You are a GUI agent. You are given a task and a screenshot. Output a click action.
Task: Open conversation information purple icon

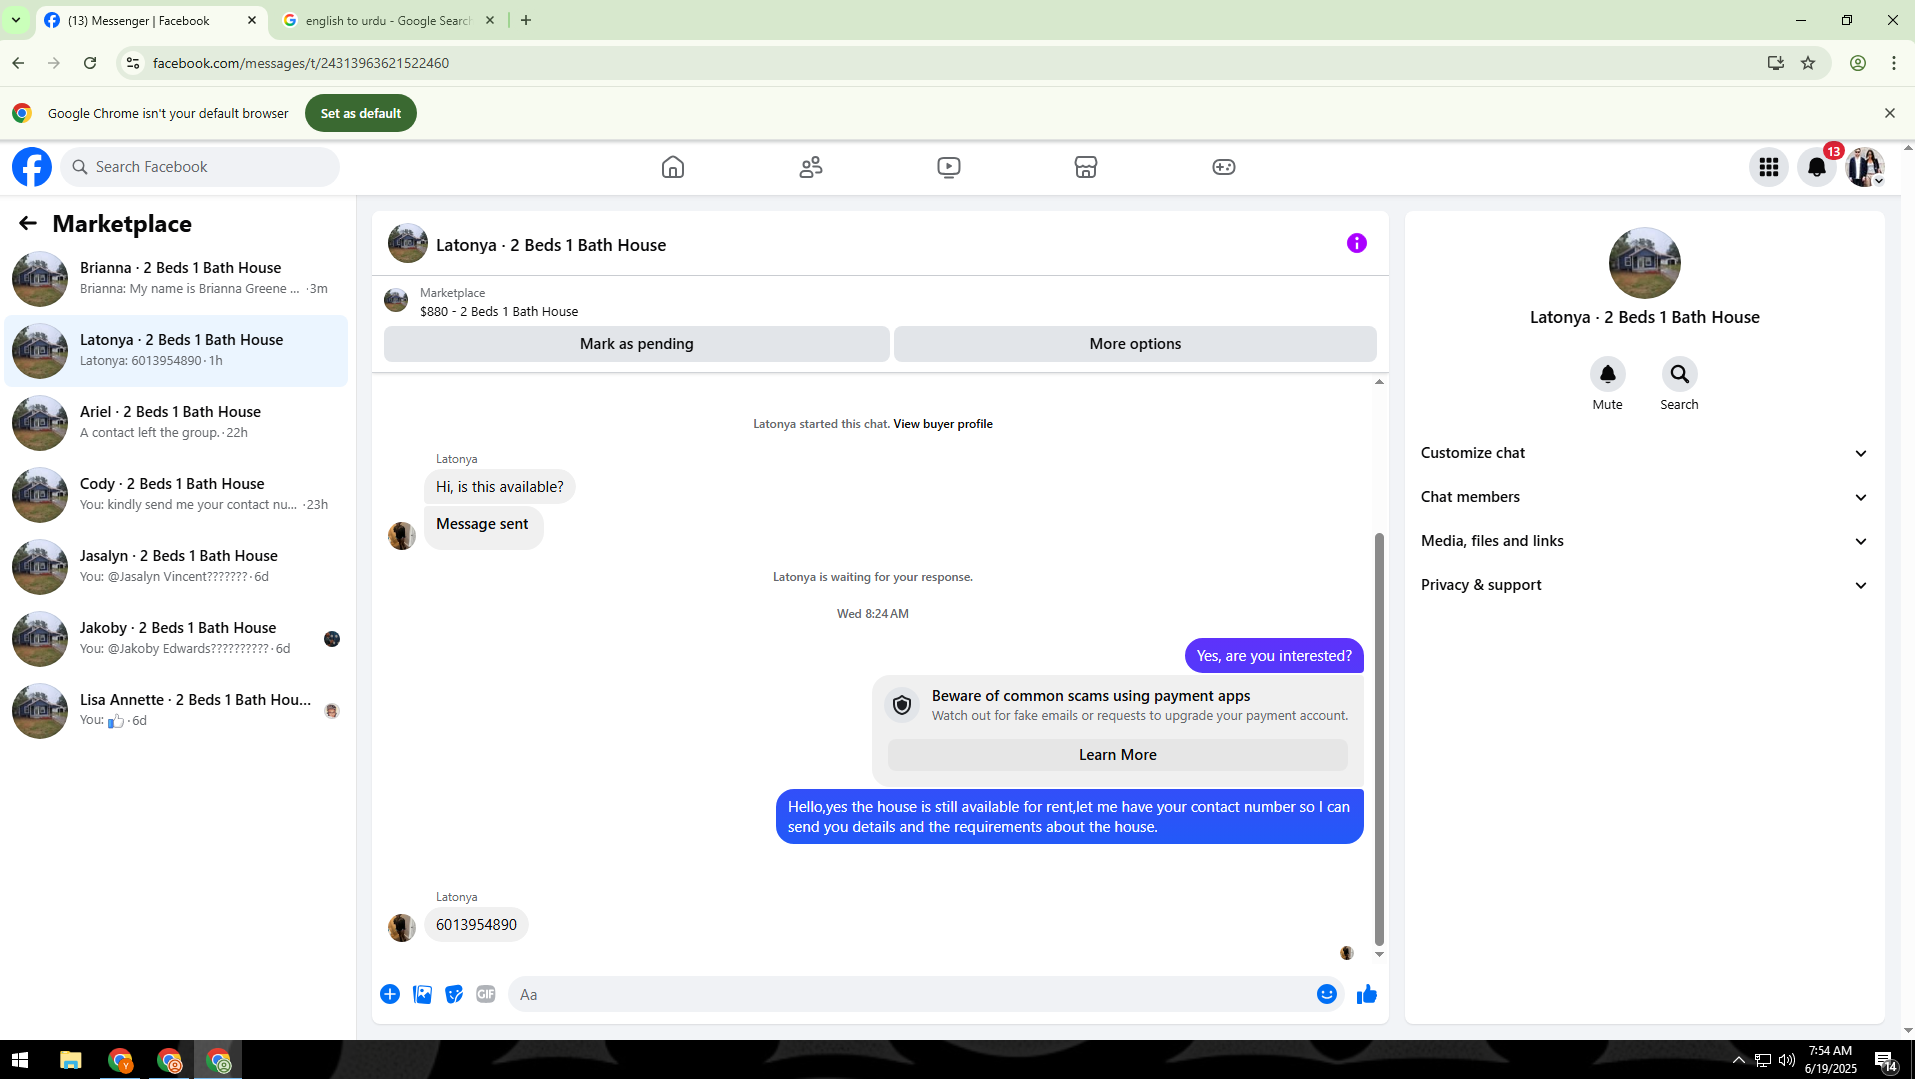click(1357, 243)
